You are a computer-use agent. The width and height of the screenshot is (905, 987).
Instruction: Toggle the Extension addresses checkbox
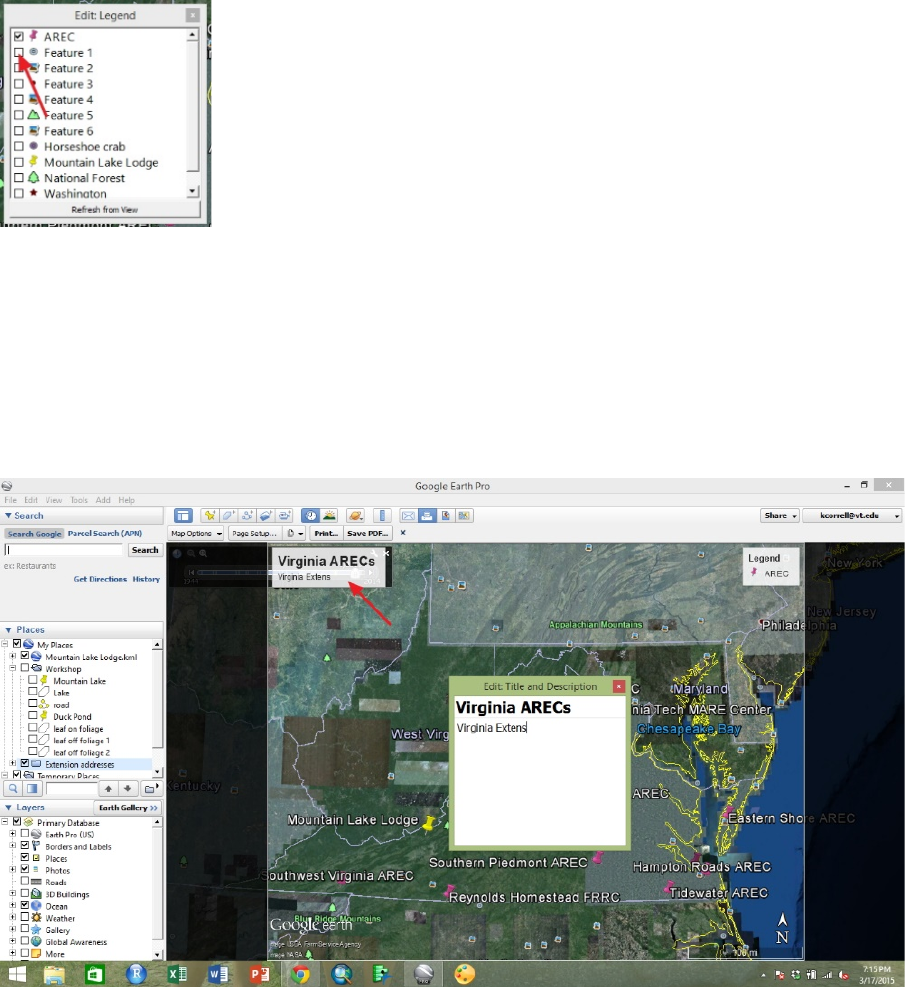(x=25, y=764)
